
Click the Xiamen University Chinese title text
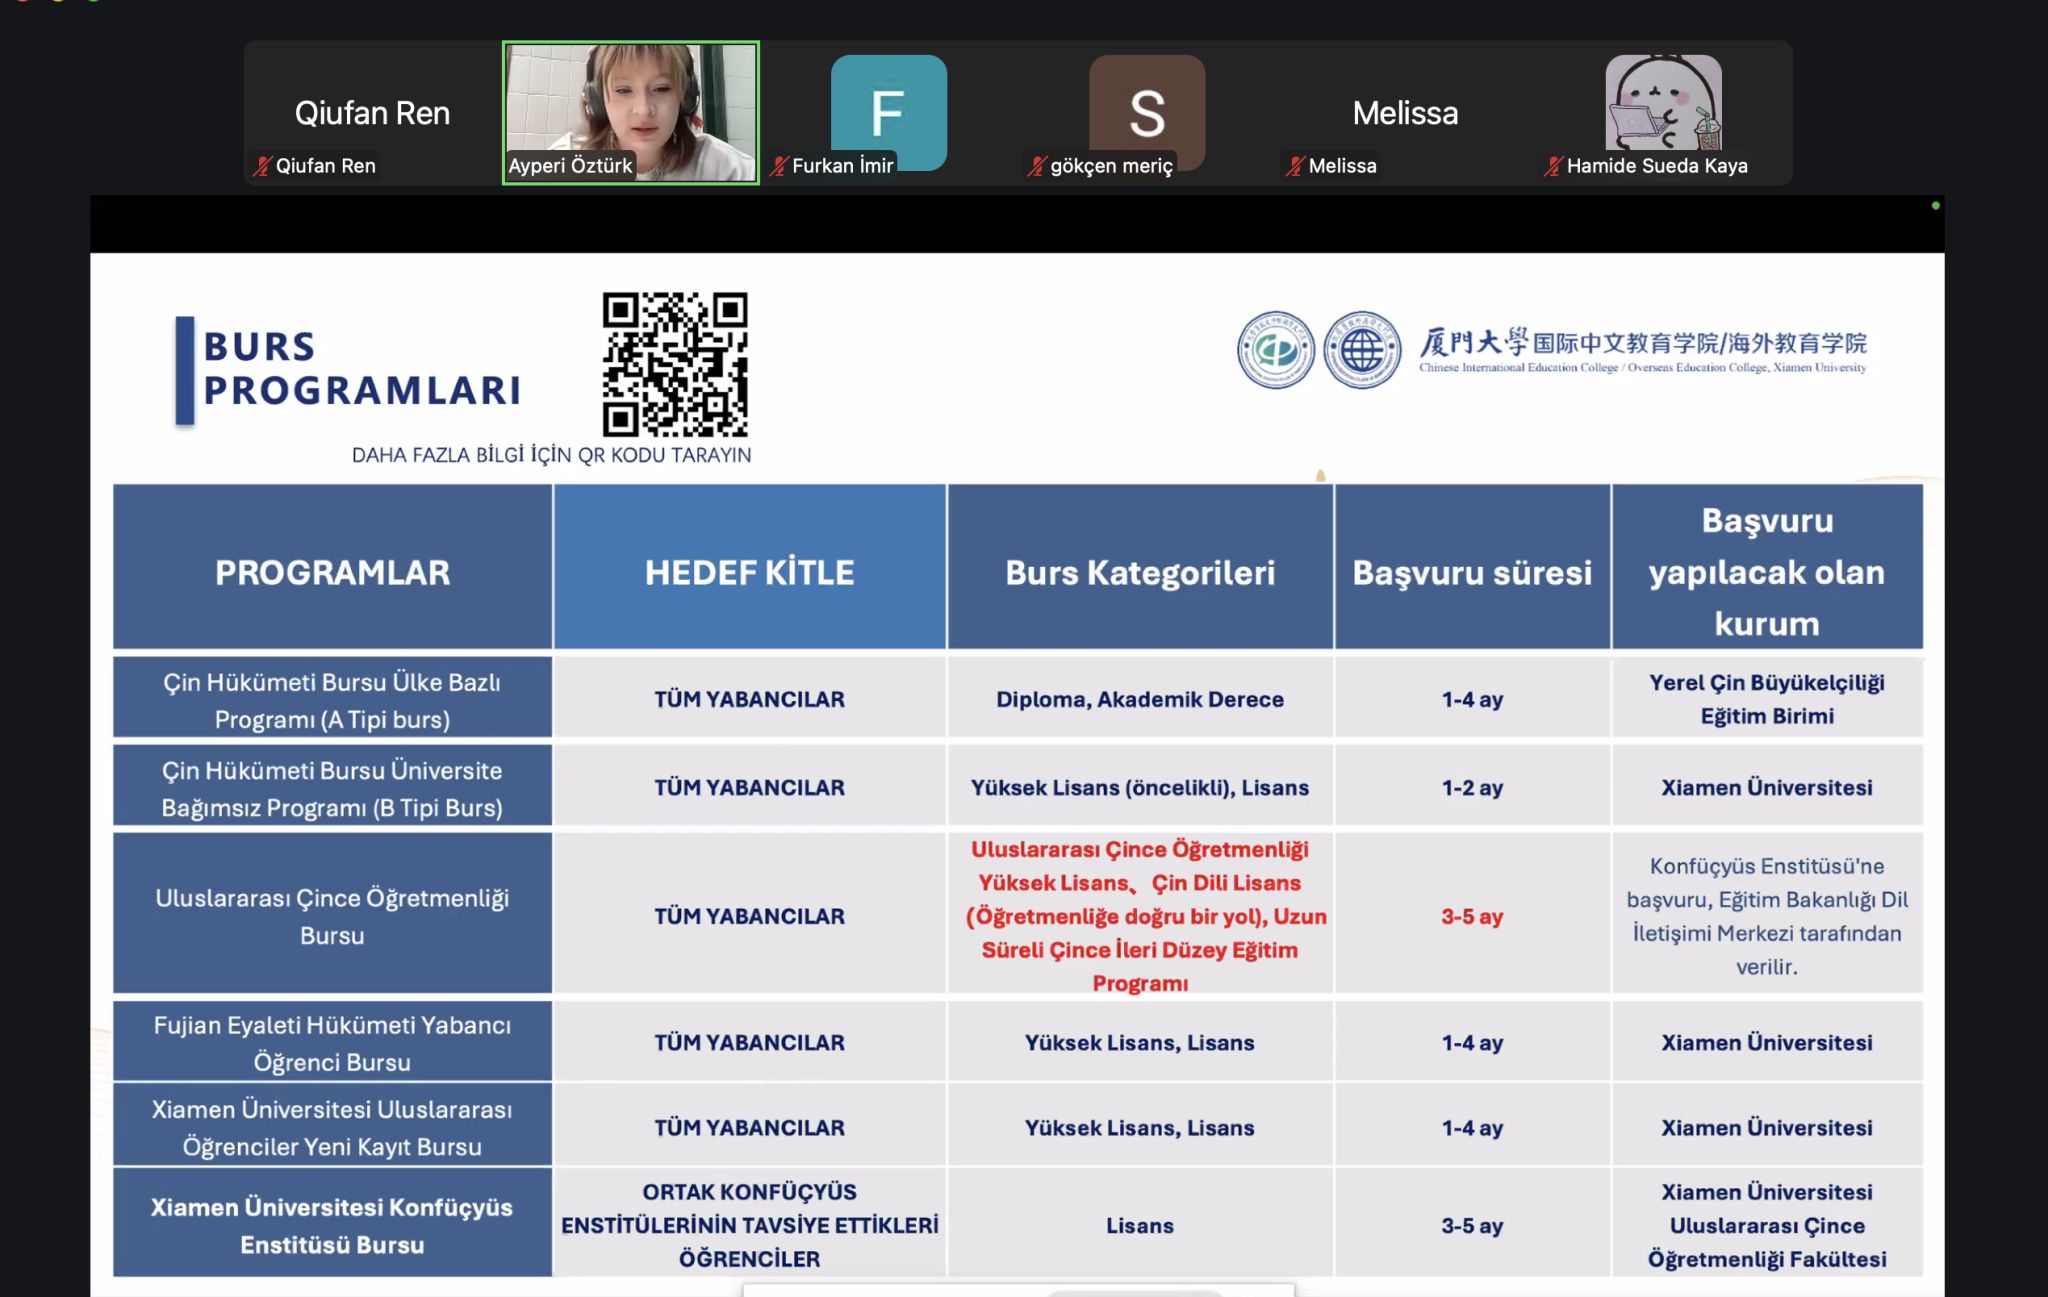tap(1642, 343)
